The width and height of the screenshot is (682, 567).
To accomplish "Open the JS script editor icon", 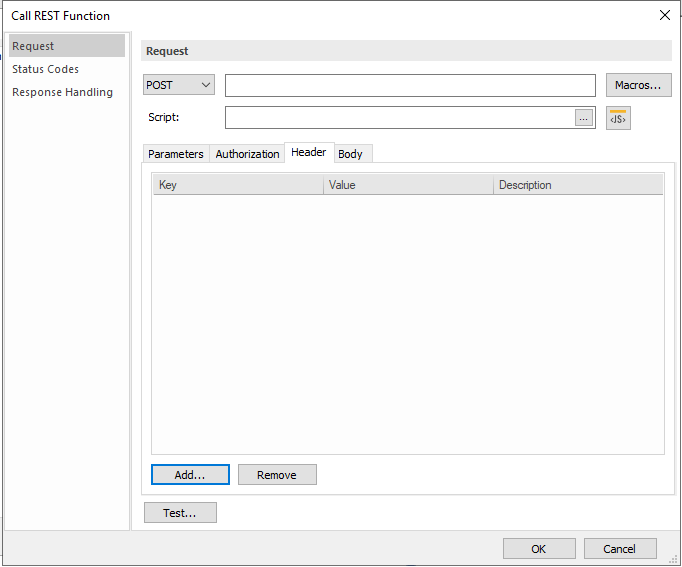I will point(618,118).
